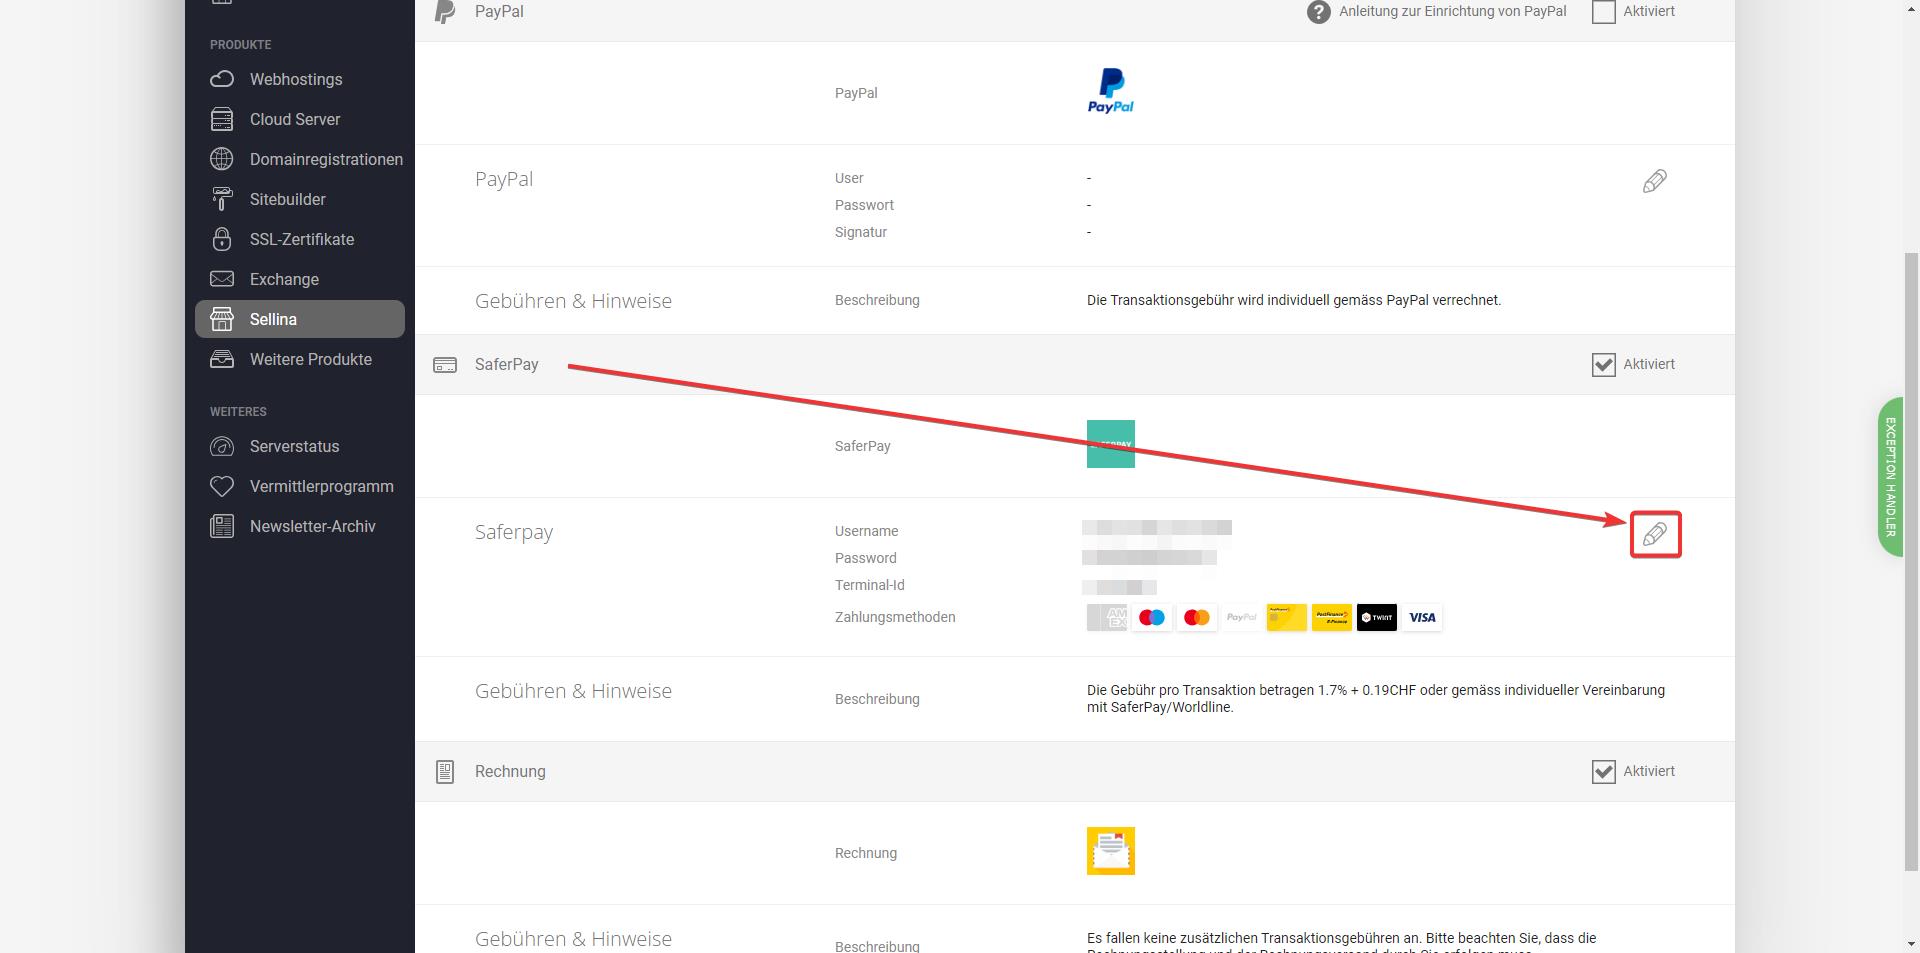Image resolution: width=1920 pixels, height=953 pixels.
Task: Click the PayPal icon under Zahlungsmethoden
Action: click(1242, 617)
